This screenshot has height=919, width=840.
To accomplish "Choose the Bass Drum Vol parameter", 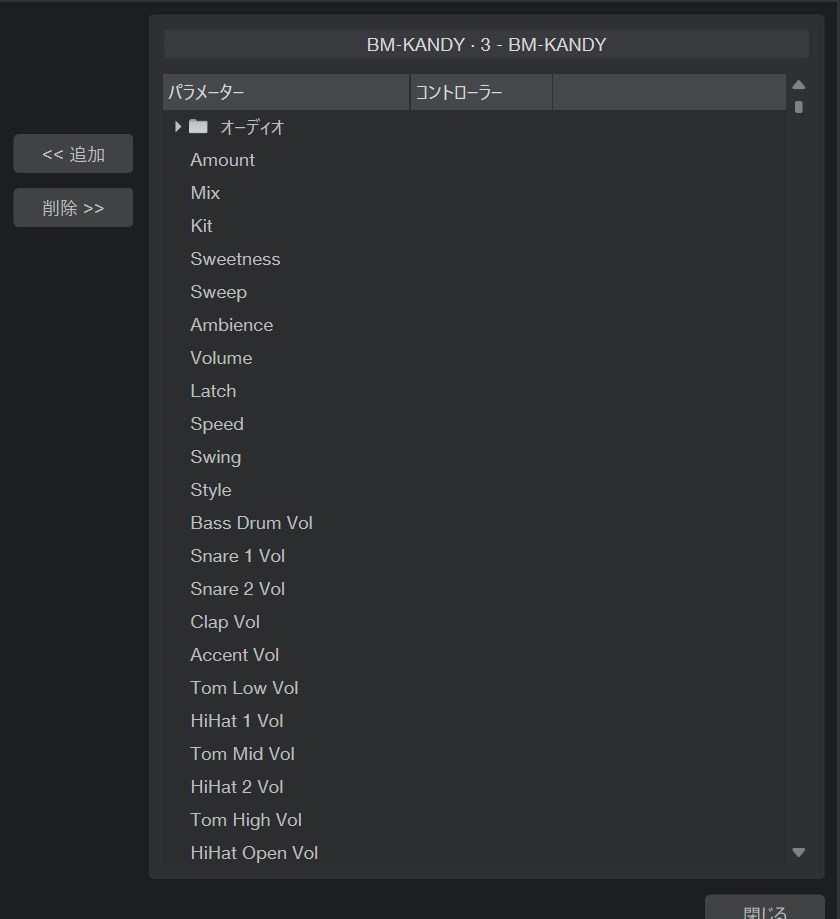I will pos(251,523).
